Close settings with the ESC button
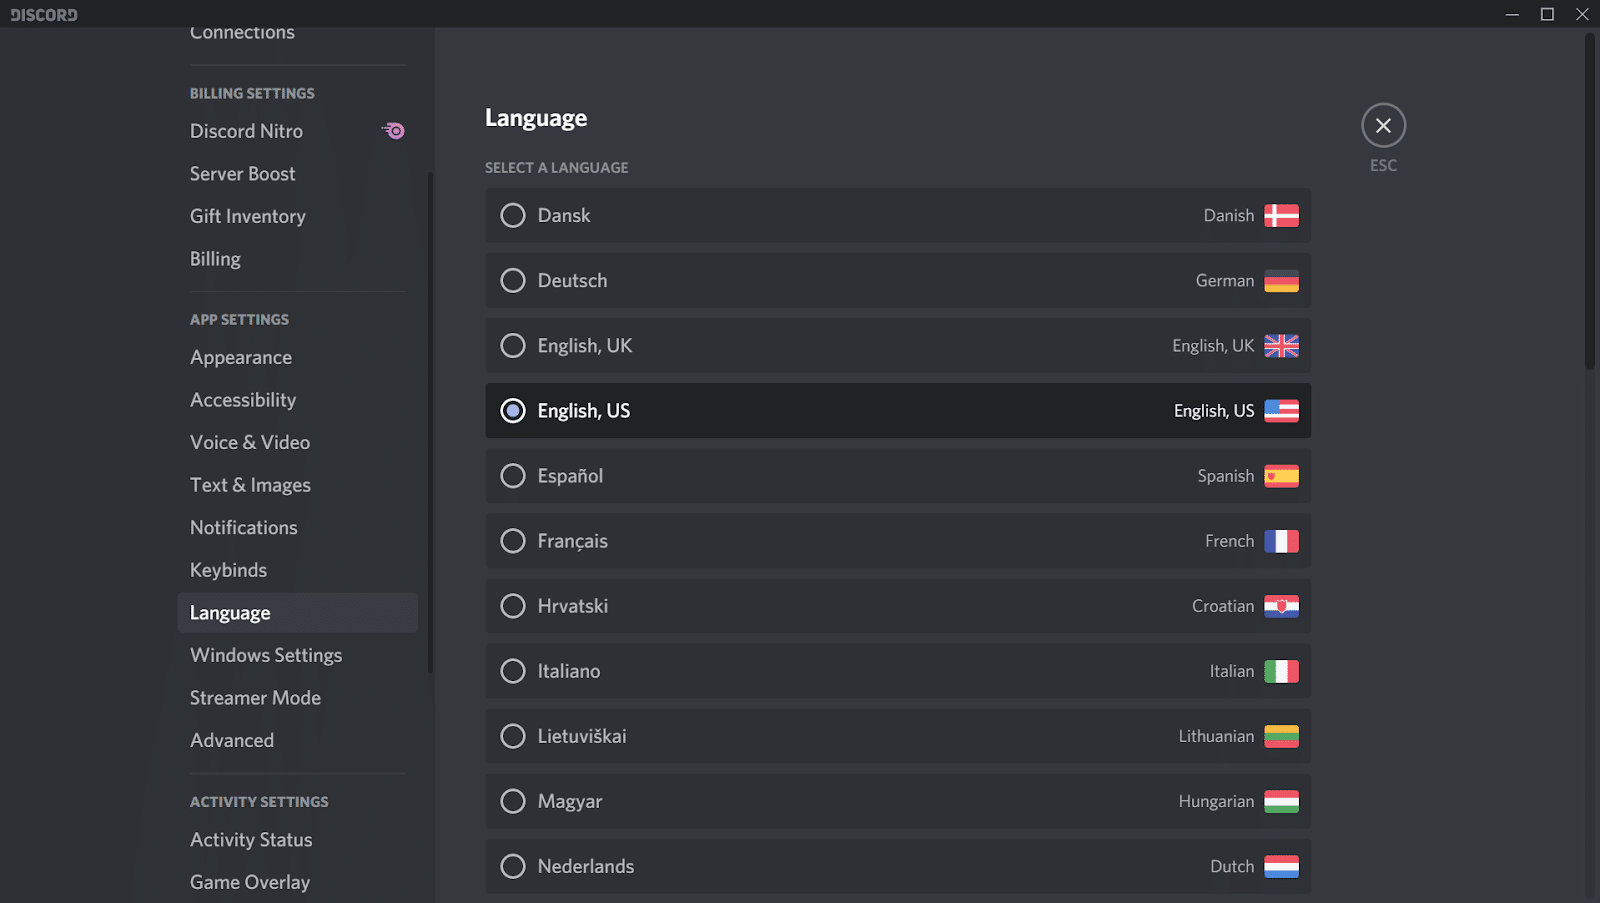Viewport: 1600px width, 903px height. [x=1383, y=125]
